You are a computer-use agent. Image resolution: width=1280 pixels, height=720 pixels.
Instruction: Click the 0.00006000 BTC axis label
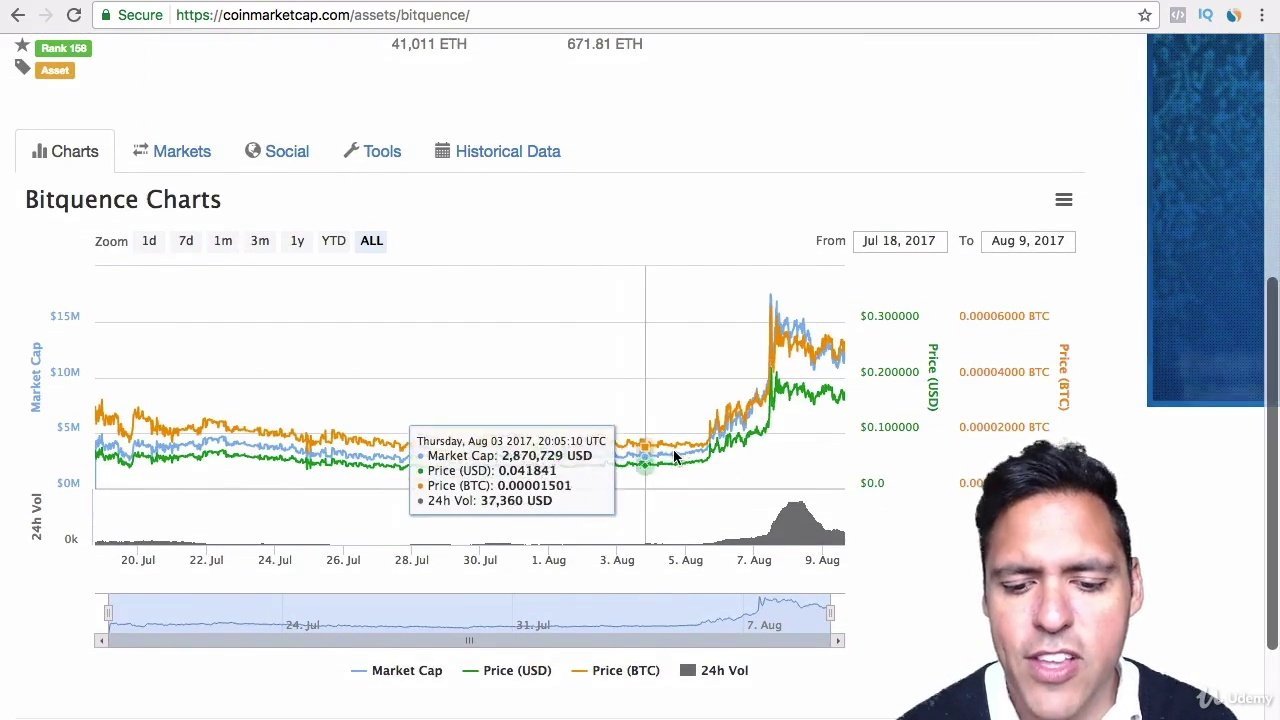(1004, 316)
